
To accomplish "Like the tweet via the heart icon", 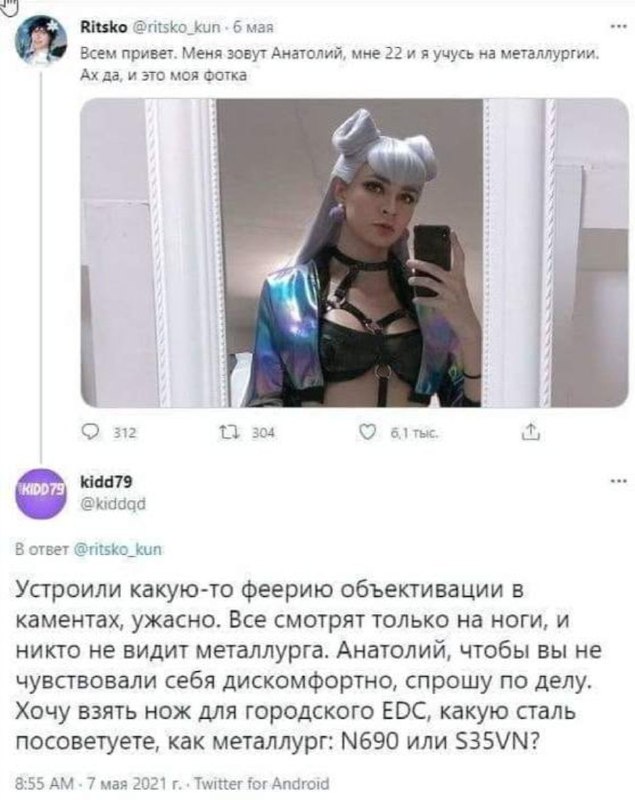I will click(x=367, y=433).
